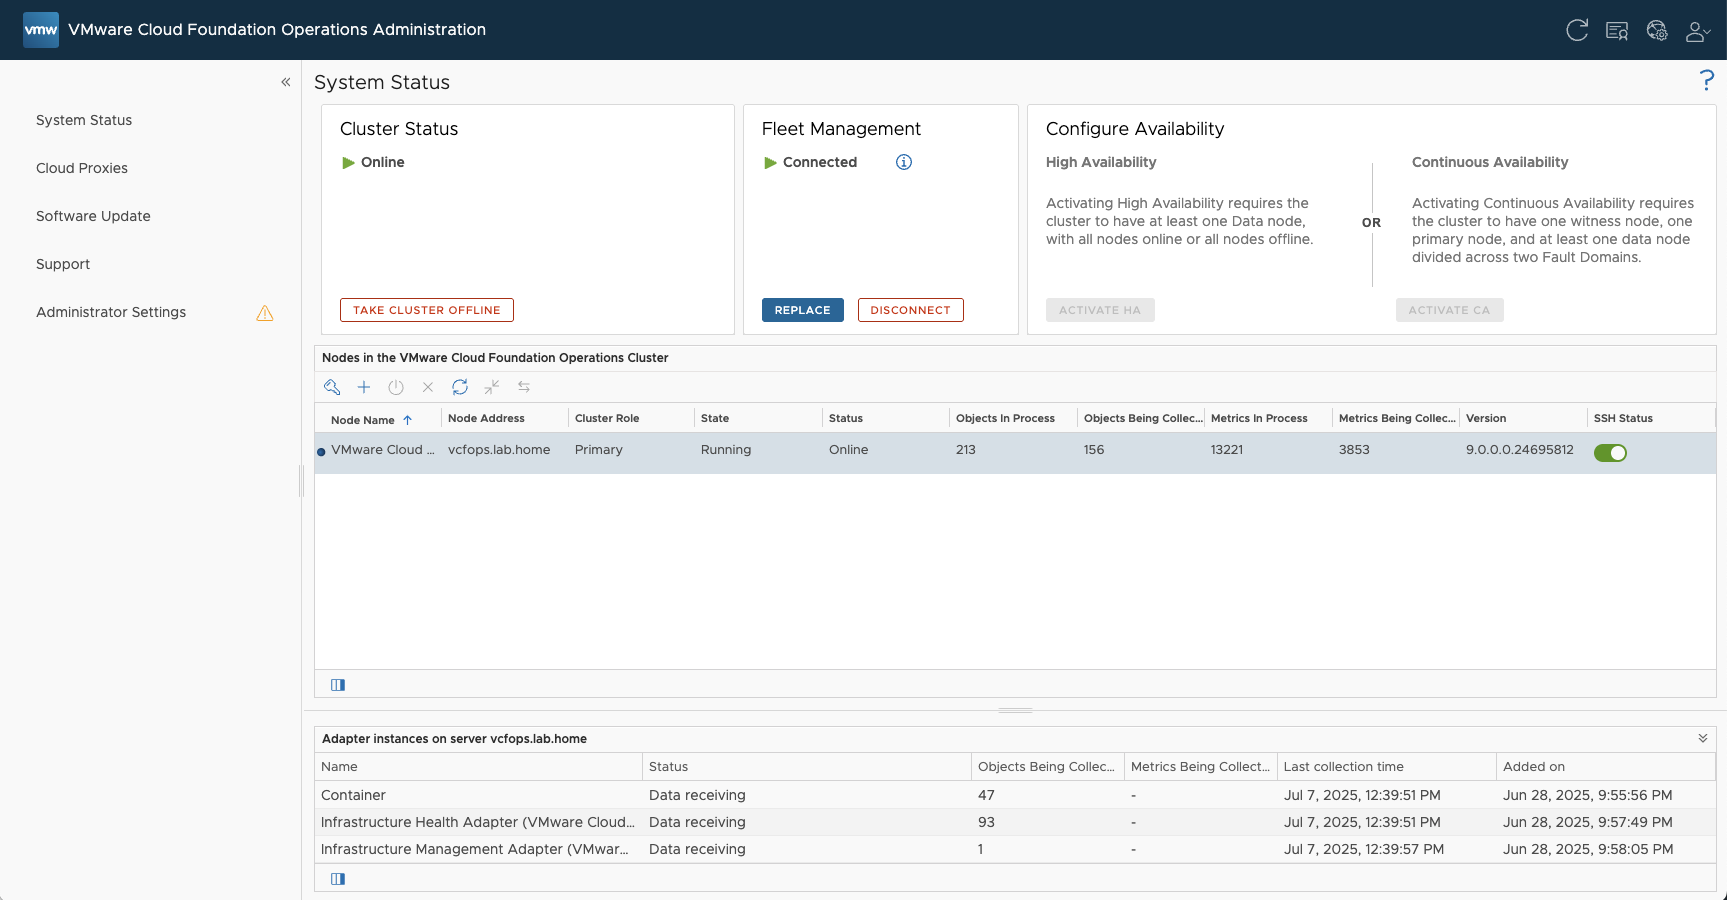Open the network settings globe-gear icon
The width and height of the screenshot is (1727, 900).
tap(1657, 31)
